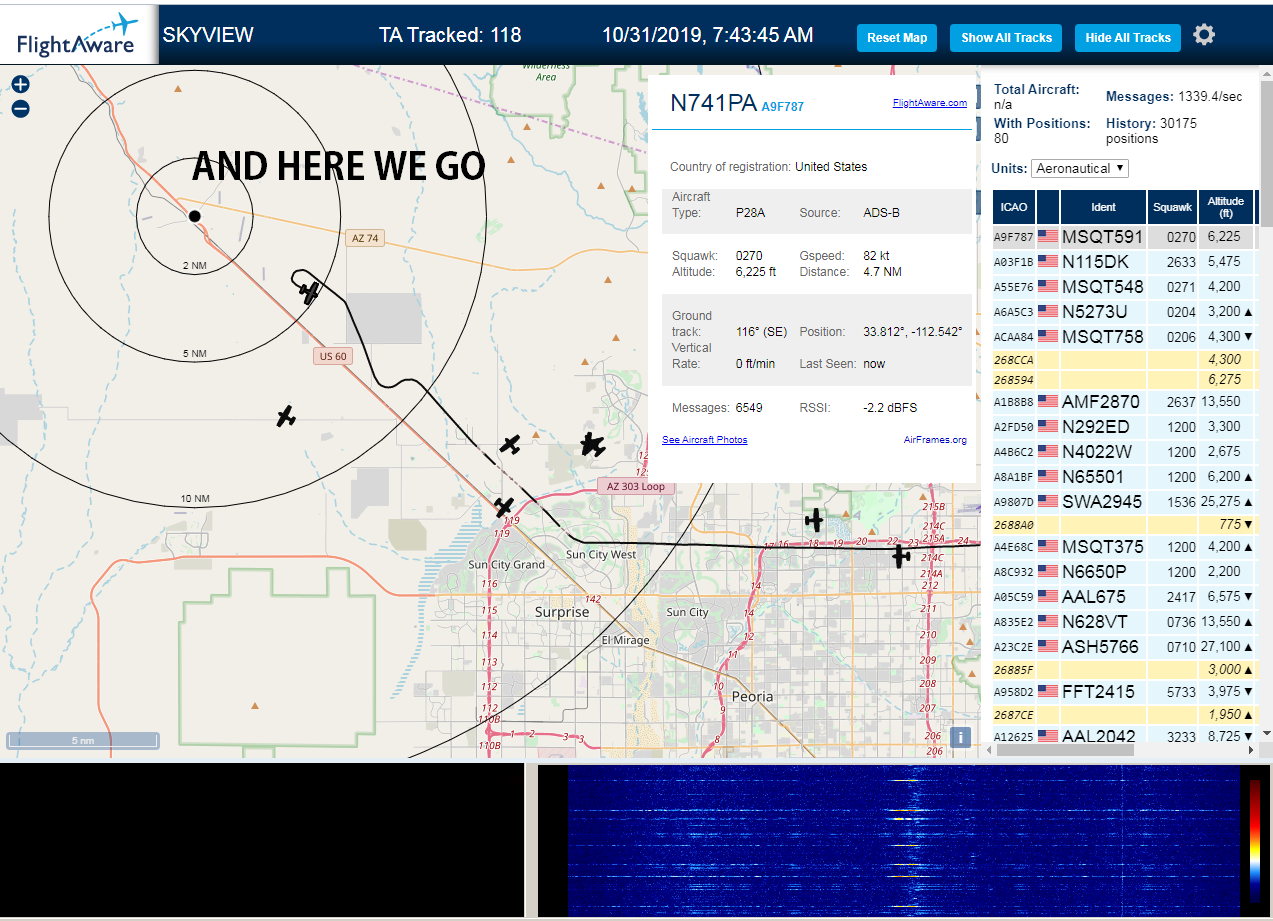Click the waterfall color scale bar
This screenshot has width=1273, height=921.
(x=1255, y=841)
